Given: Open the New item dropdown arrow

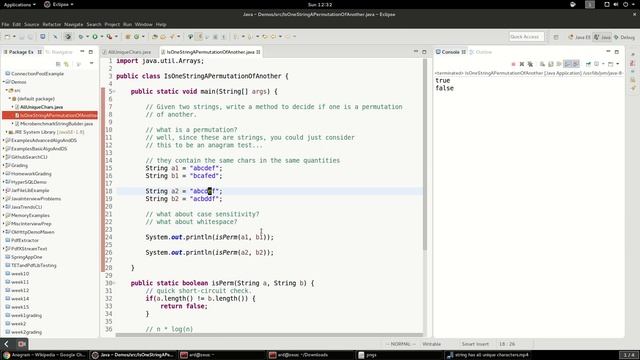Looking at the screenshot, I should (x=14, y=37).
